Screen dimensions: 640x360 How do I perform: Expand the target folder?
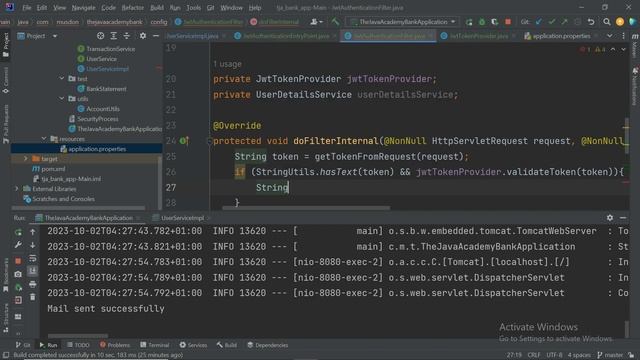point(25,158)
